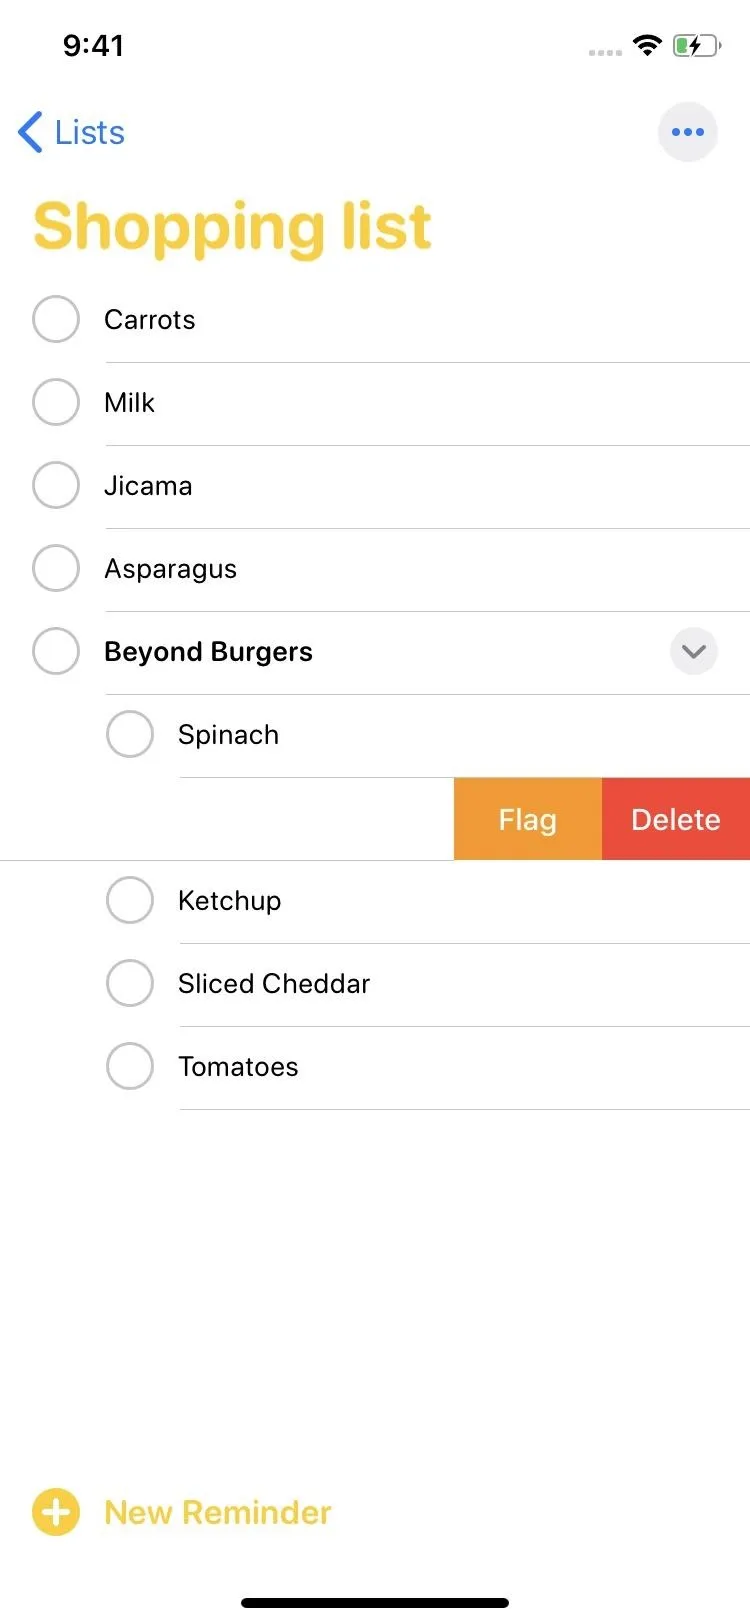Check the Wi-Fi status icon

pyautogui.click(x=647, y=45)
